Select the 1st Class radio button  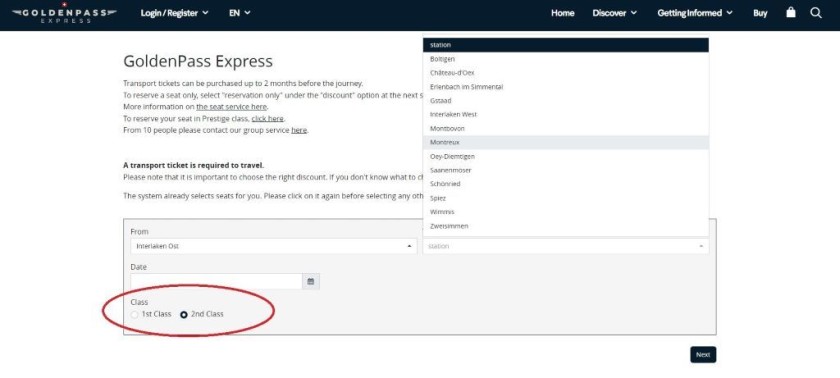click(134, 315)
